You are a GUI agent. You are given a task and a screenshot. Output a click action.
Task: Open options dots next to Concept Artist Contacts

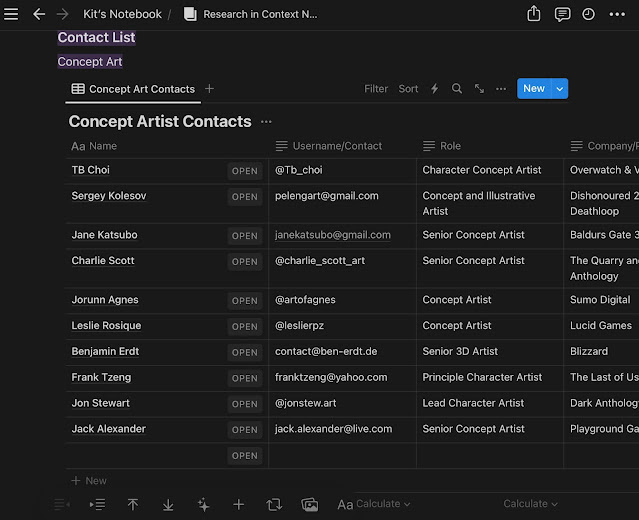[266, 122]
